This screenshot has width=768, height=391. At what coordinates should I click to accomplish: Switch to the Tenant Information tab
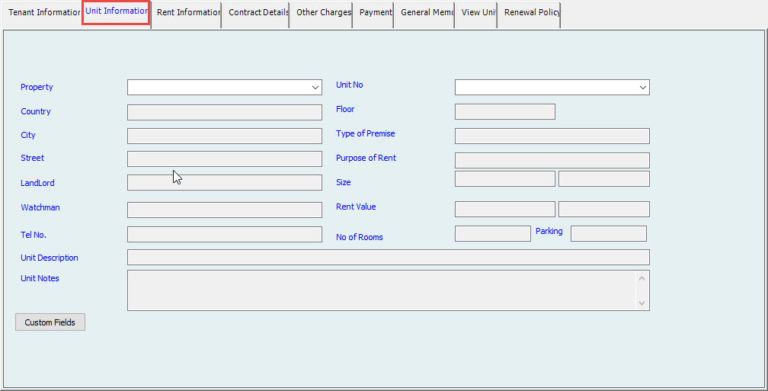coord(43,13)
